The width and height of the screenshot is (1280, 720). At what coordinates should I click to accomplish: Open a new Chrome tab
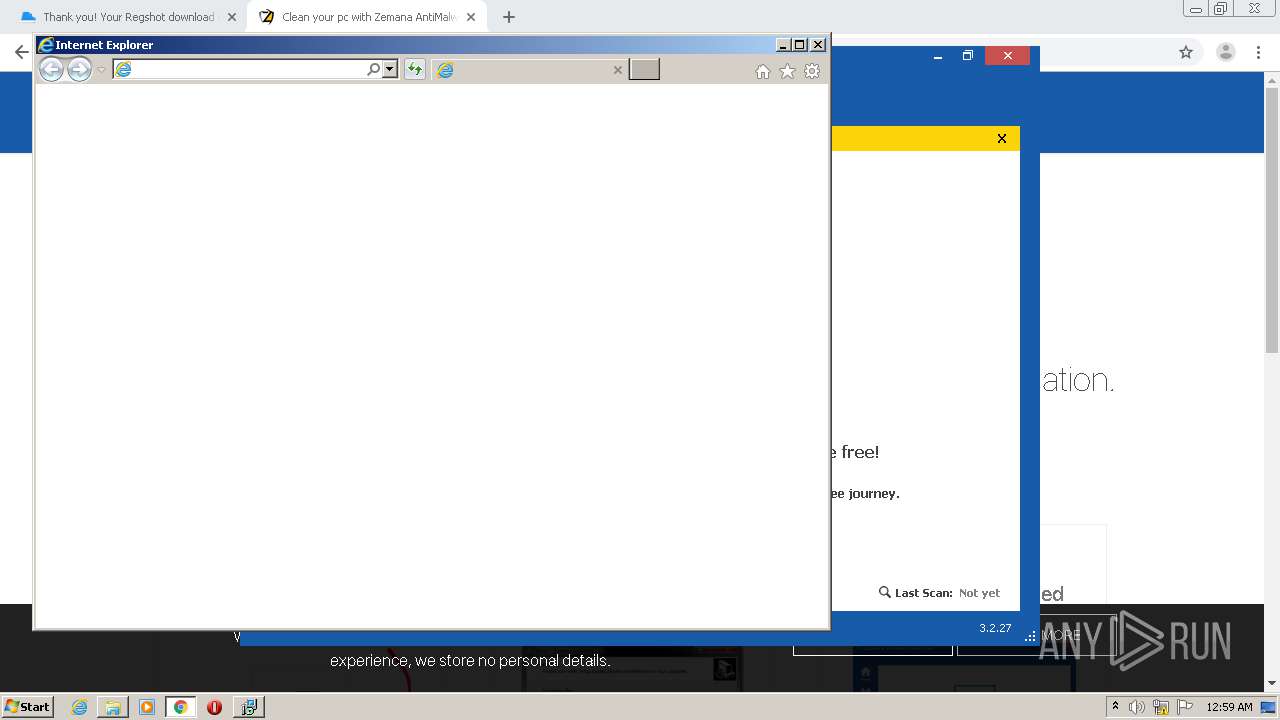508,17
